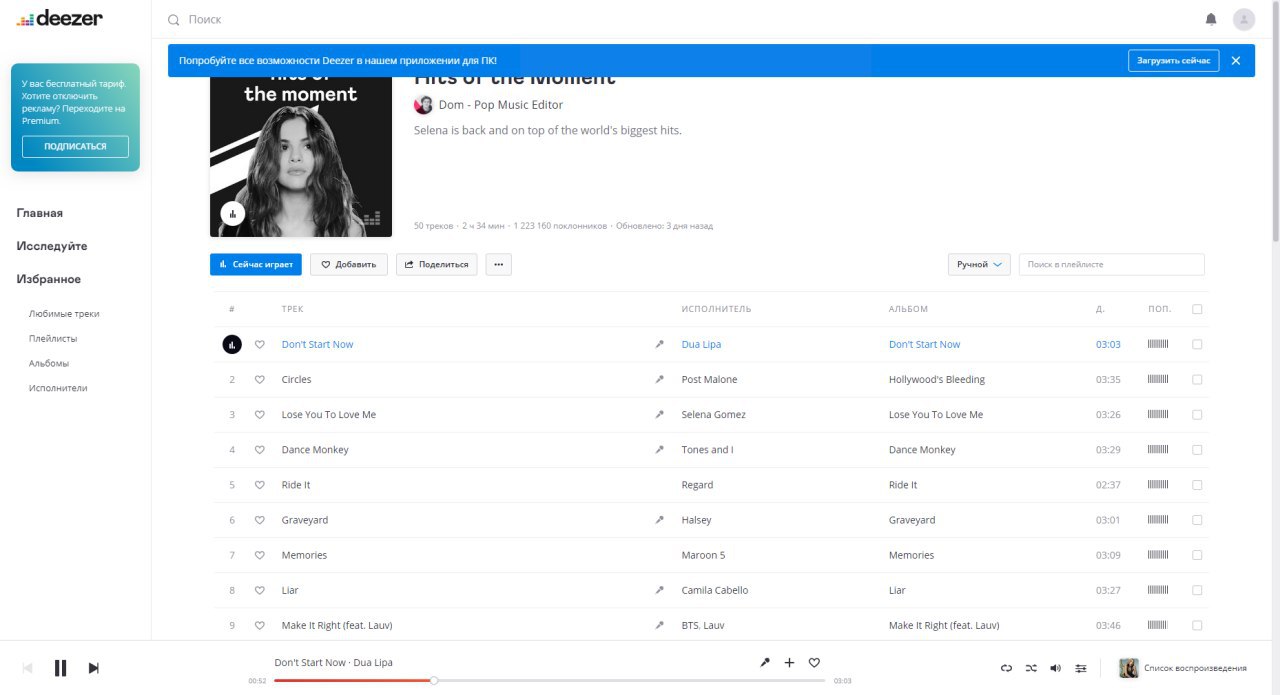Image resolution: width=1280 pixels, height=695 pixels.
Task: Like the track Lose You To Love Me
Action: [260, 415]
